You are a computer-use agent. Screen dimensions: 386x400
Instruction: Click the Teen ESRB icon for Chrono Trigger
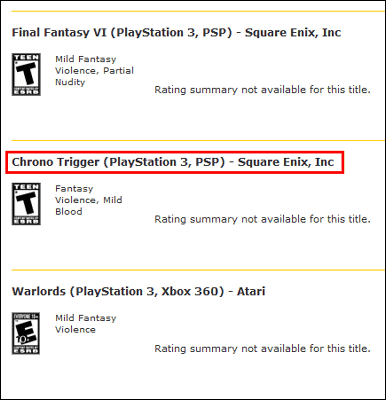(x=26, y=204)
